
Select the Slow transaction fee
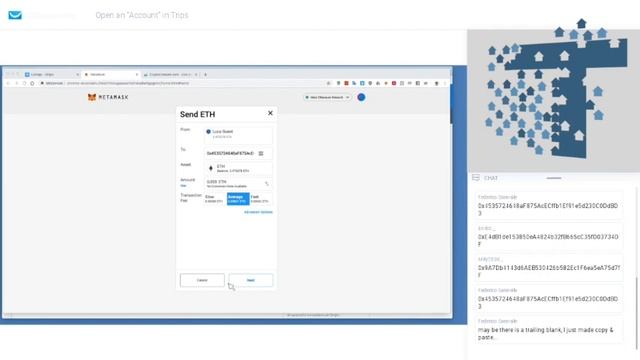215,199
